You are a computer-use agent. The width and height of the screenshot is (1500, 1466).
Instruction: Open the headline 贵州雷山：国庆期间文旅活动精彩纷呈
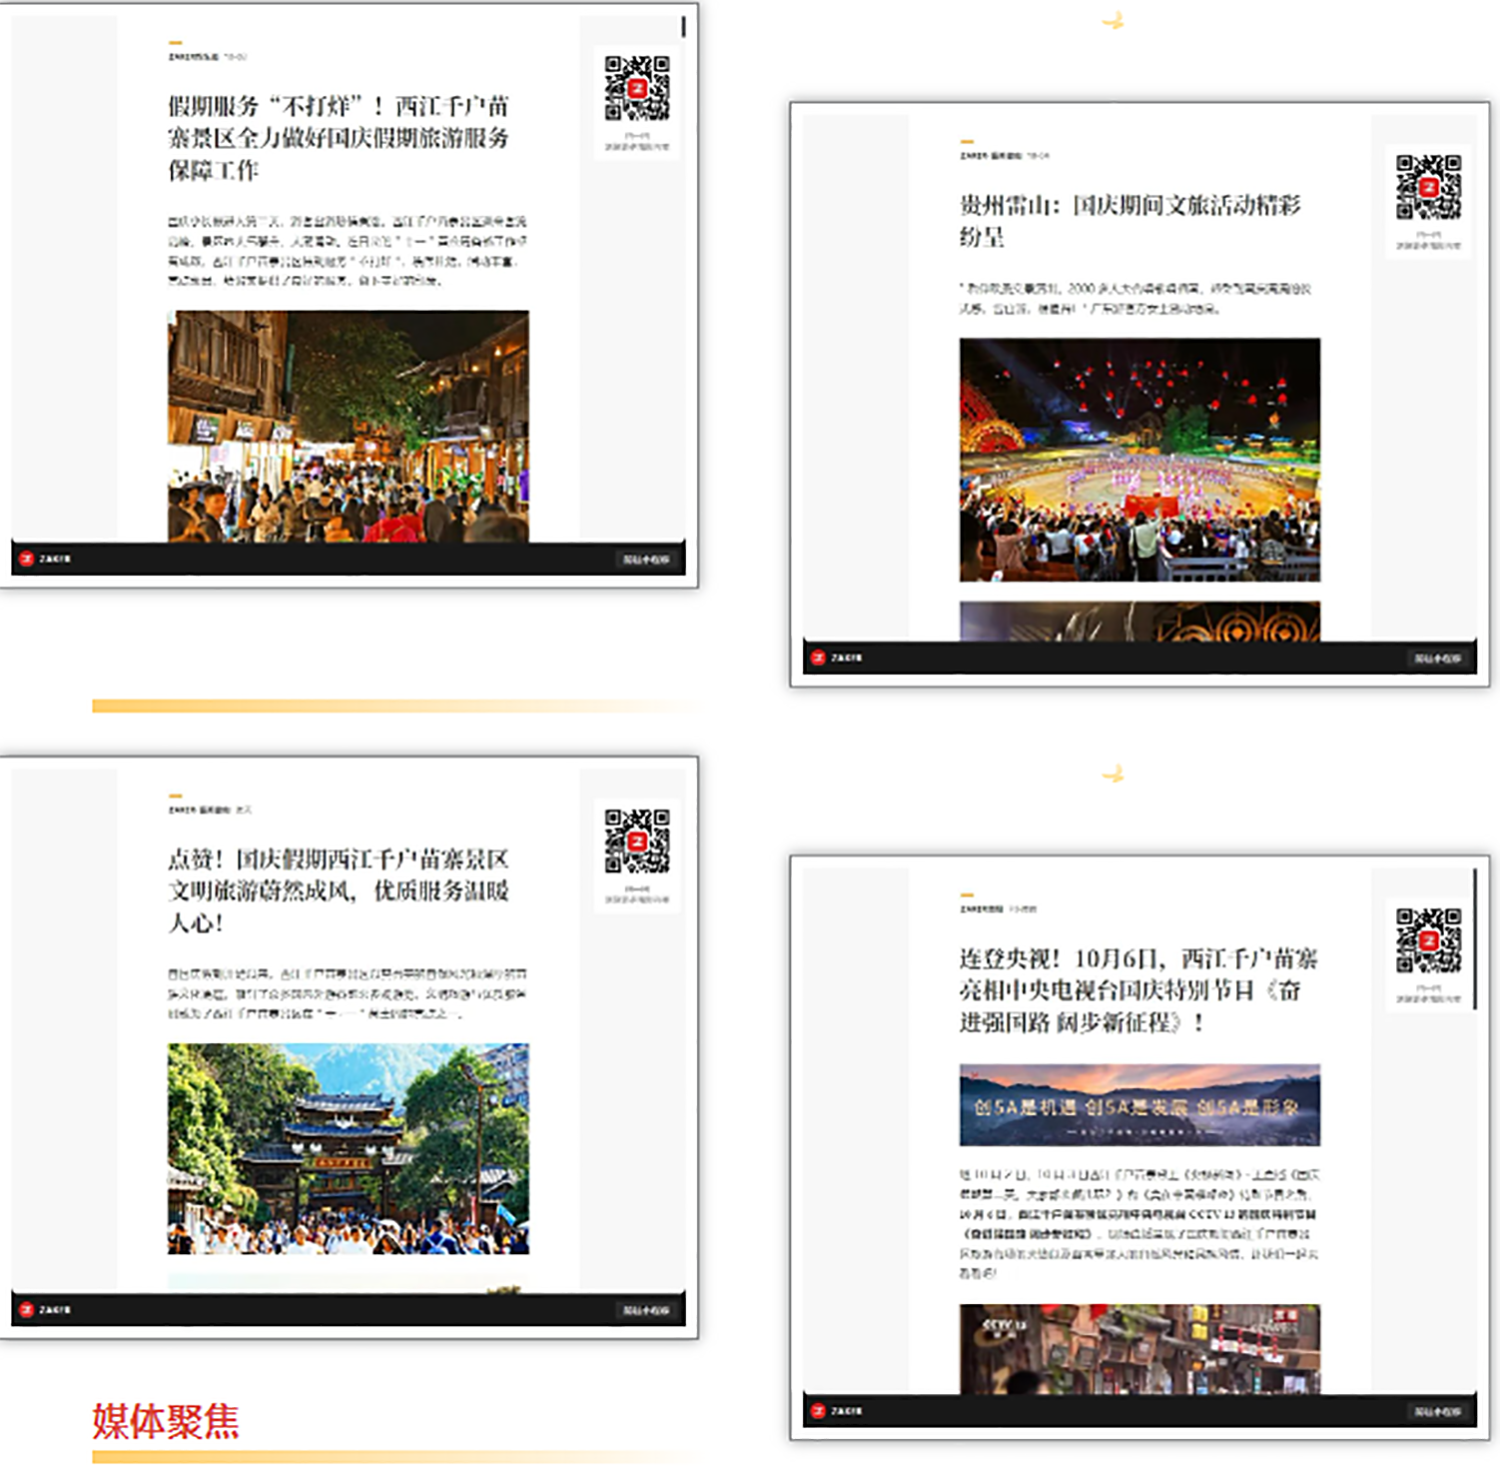pyautogui.click(x=1130, y=220)
